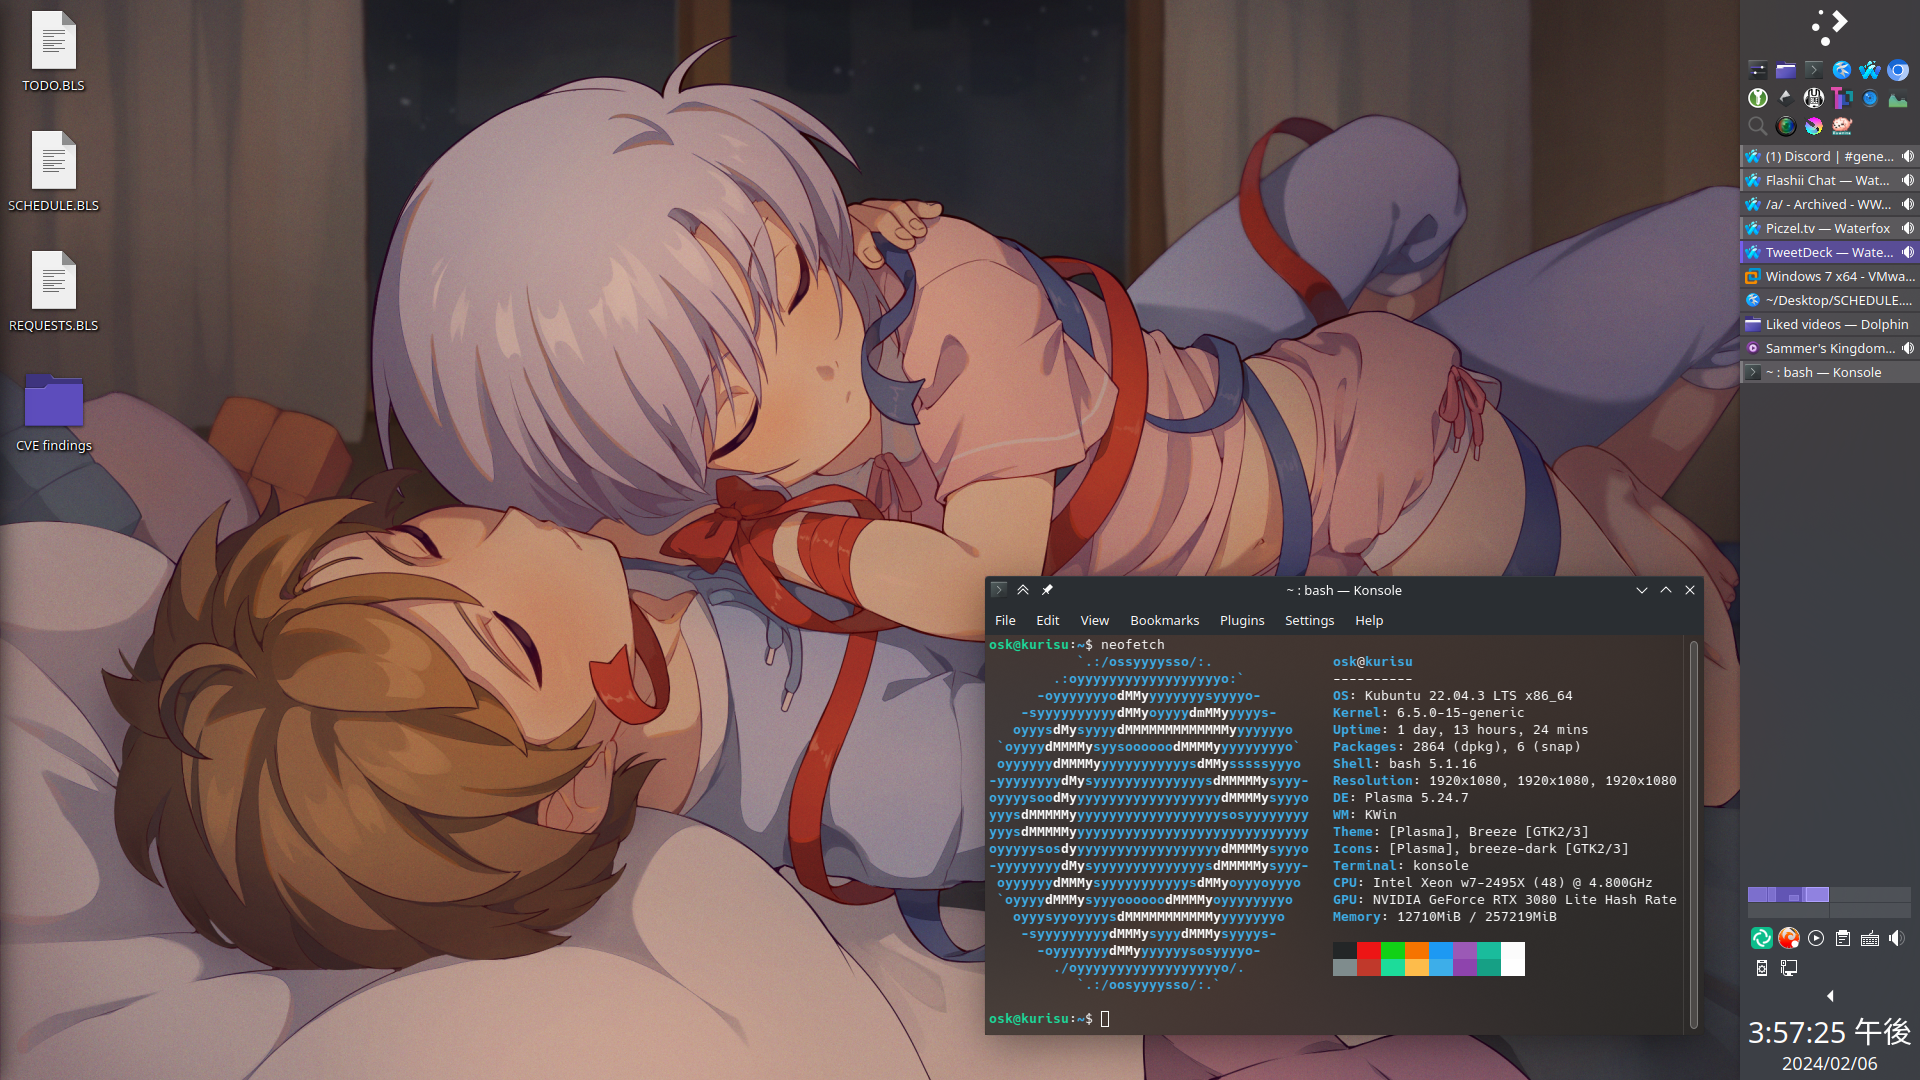Switch to the second virtual desktop in pager
Screen dimensions: 1920x1080
tap(1870, 894)
